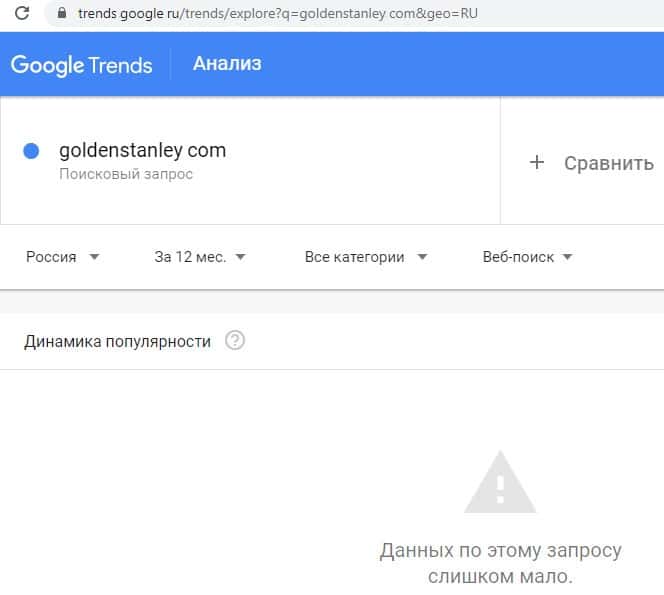Edit the goldenstanley com search term

pyautogui.click(x=143, y=151)
